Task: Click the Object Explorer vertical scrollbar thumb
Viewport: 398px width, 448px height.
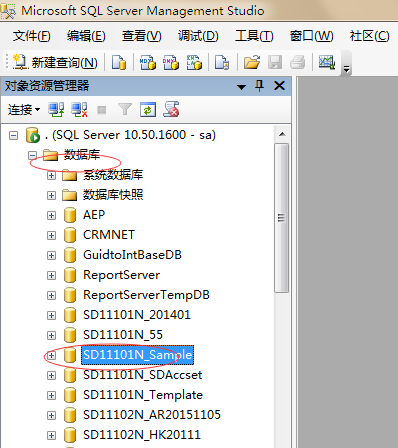Action: tap(282, 218)
